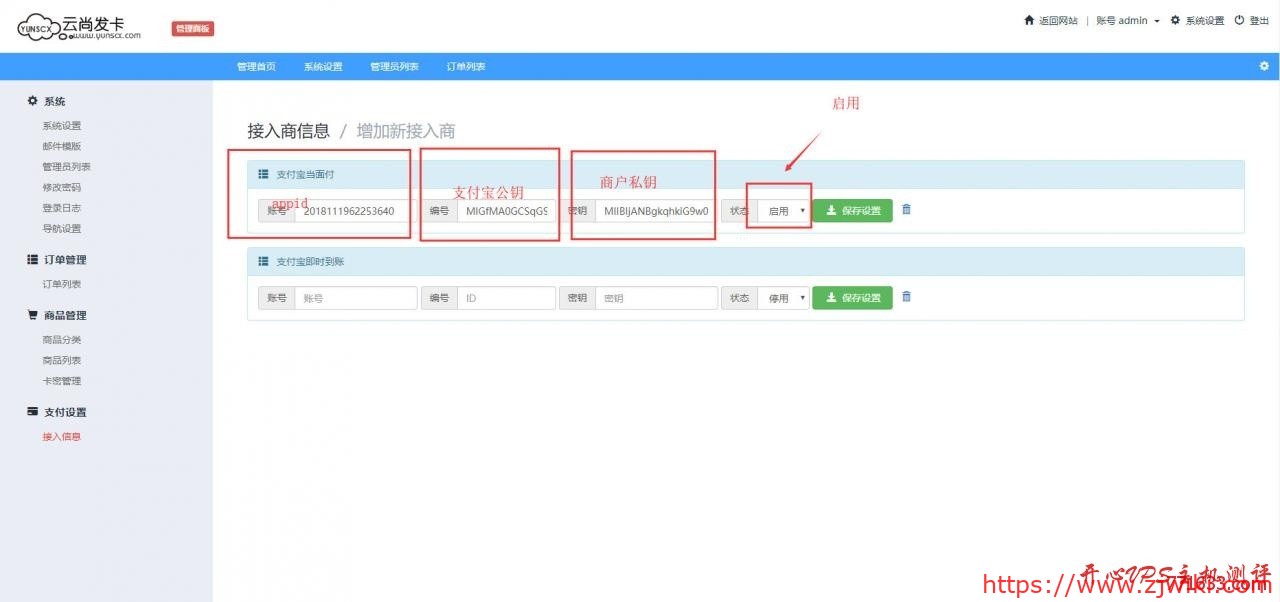Delete the 支付宝当面付 payment entry via trash icon

905,210
